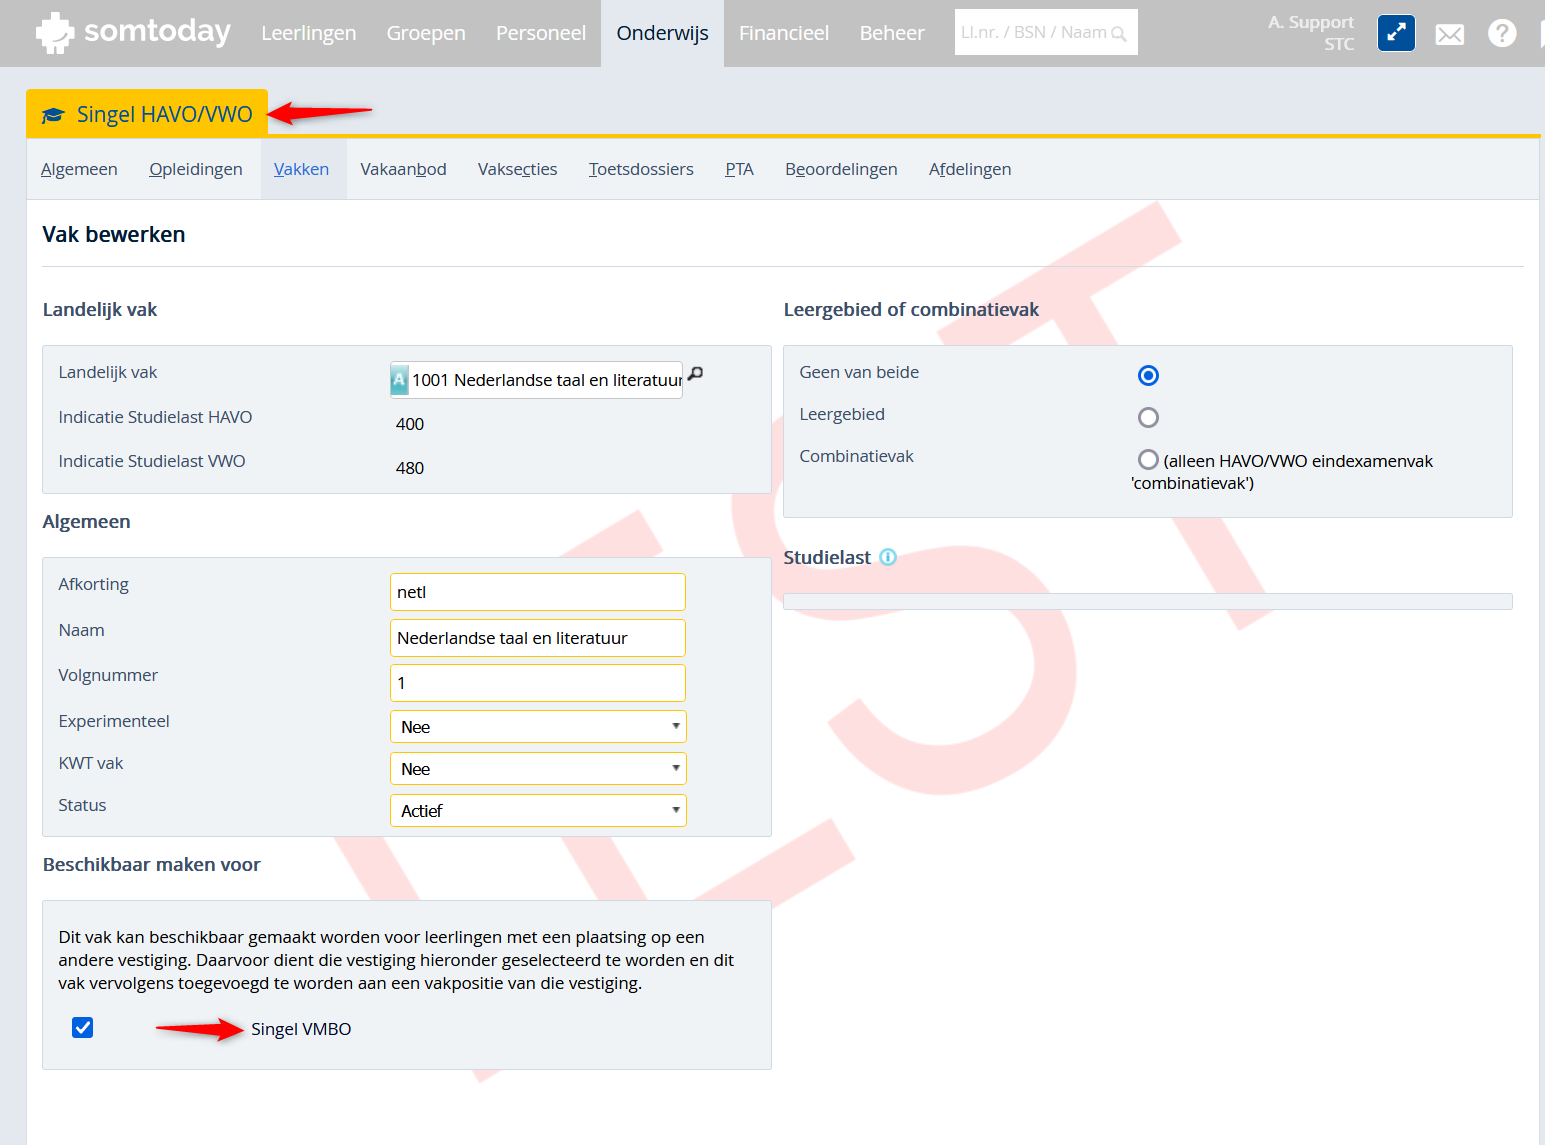
Task: Select the Leergebied radio button
Action: click(x=1148, y=417)
